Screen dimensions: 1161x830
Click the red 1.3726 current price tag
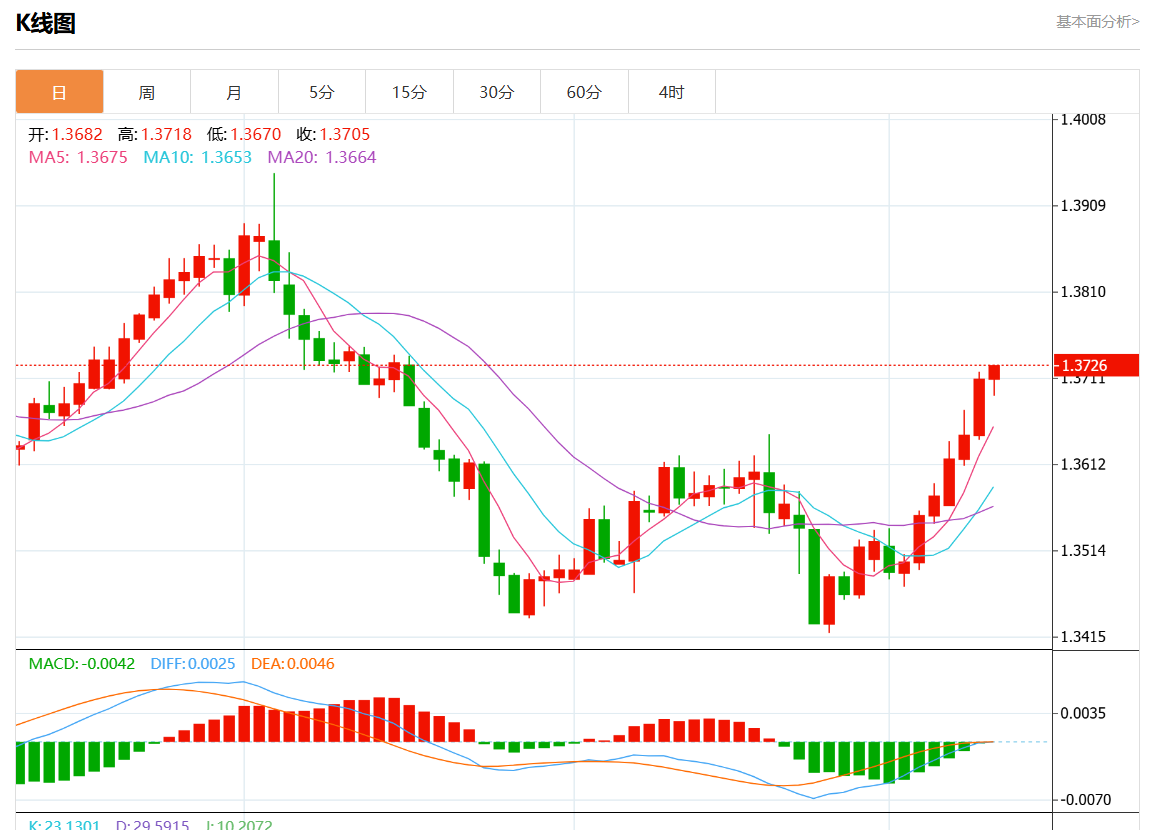point(1096,366)
